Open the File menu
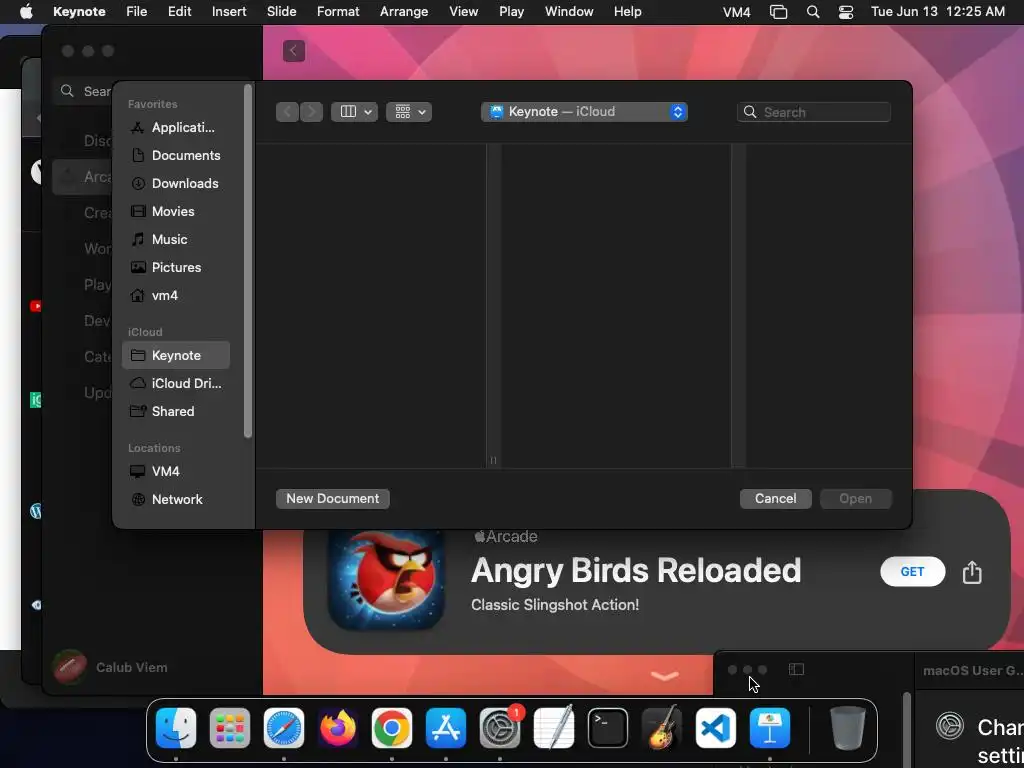The height and width of the screenshot is (768, 1024). [136, 12]
